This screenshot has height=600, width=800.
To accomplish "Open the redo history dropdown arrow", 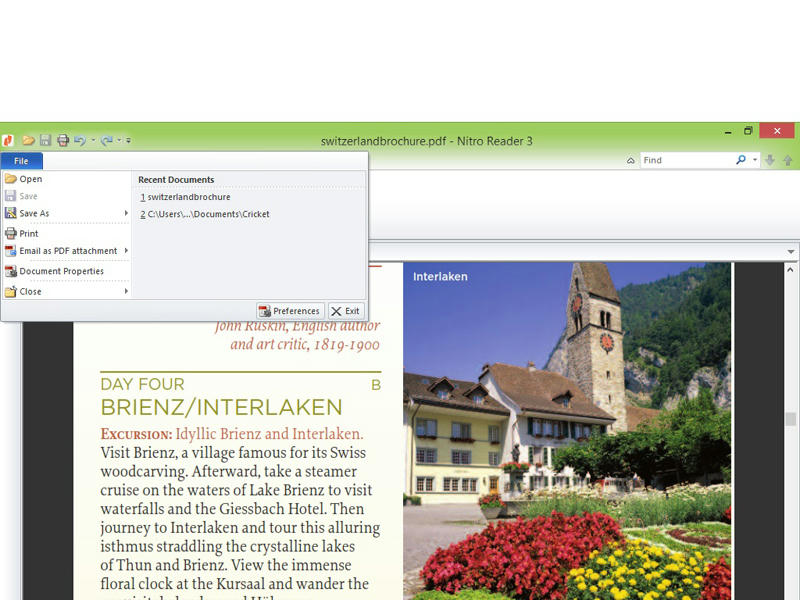I will pyautogui.click(x=119, y=140).
